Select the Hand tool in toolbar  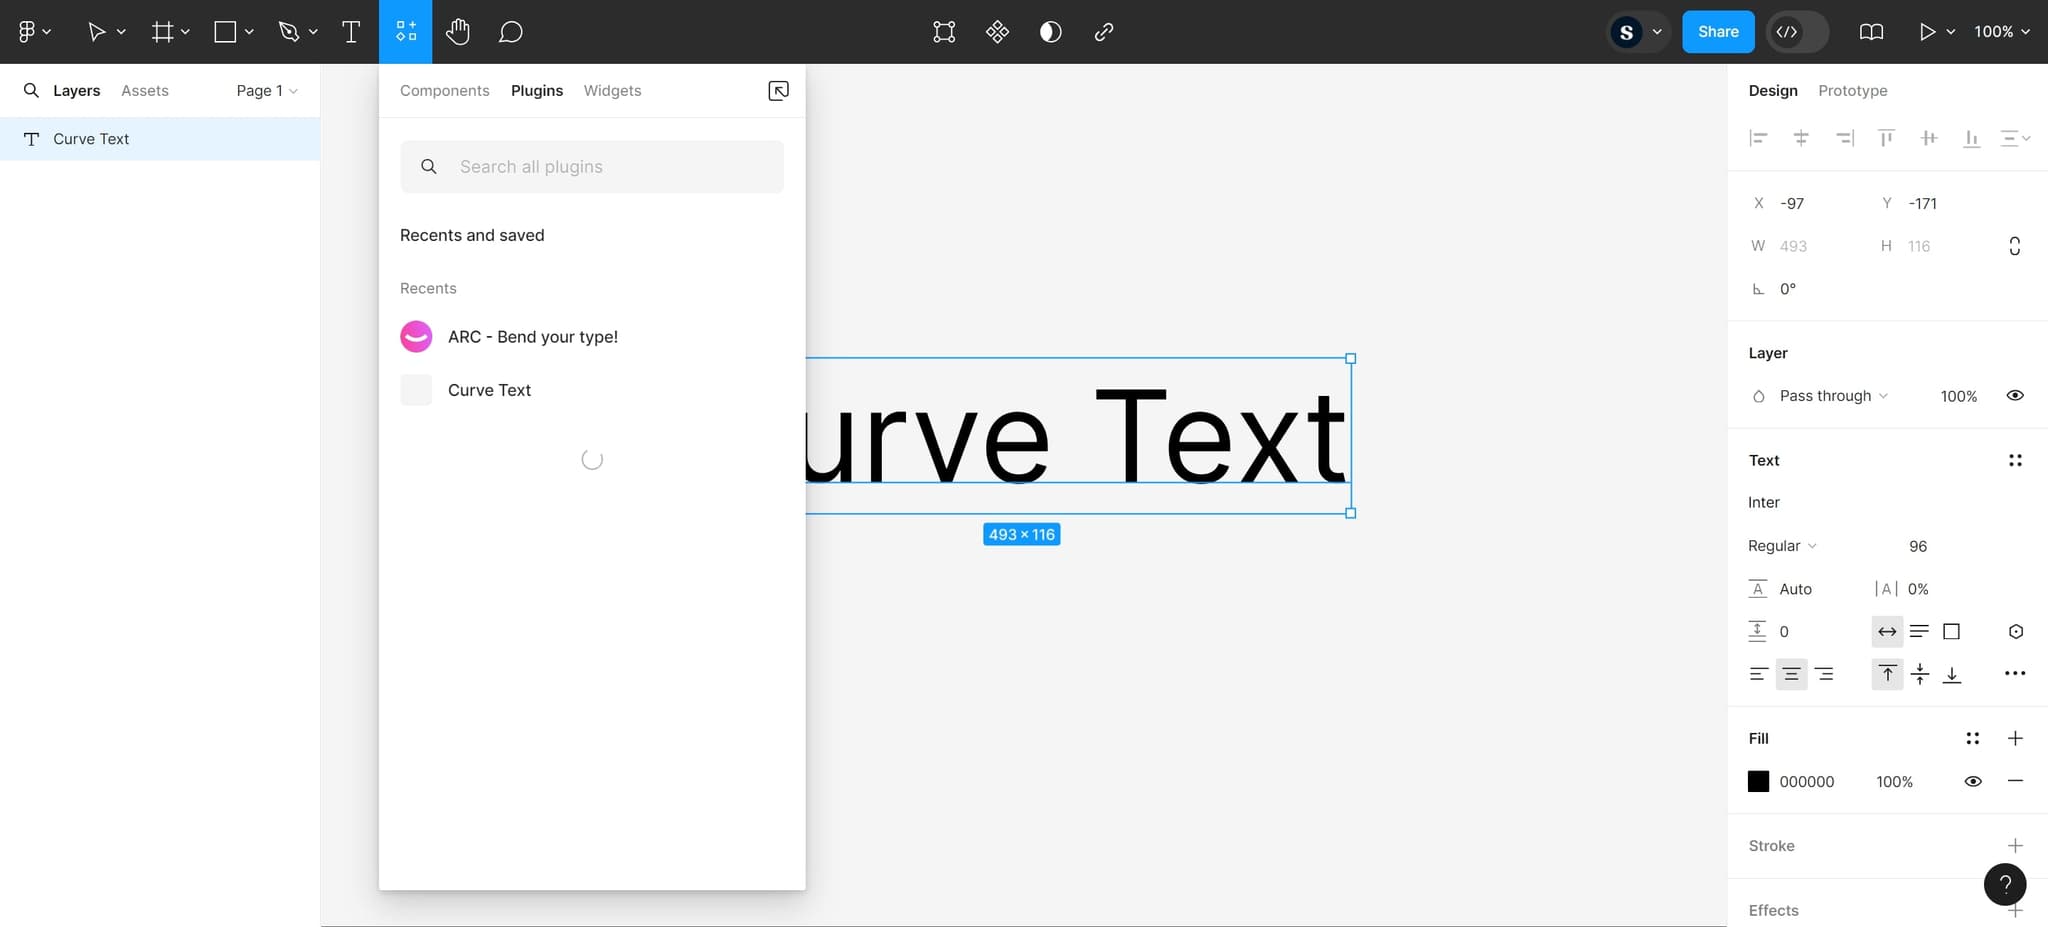458,32
